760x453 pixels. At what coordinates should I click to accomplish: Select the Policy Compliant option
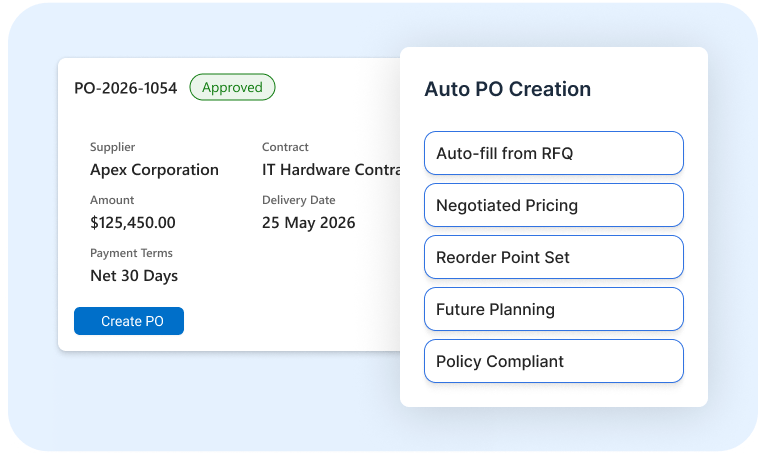point(554,361)
